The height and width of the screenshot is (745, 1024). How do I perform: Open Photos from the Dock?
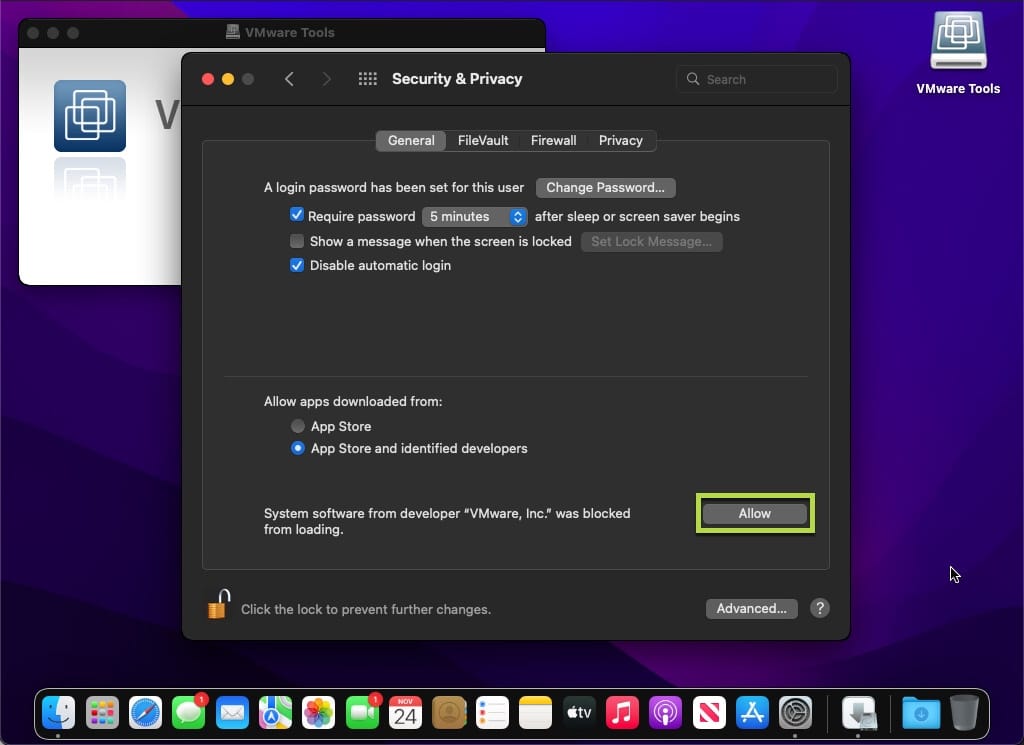pyautogui.click(x=319, y=712)
